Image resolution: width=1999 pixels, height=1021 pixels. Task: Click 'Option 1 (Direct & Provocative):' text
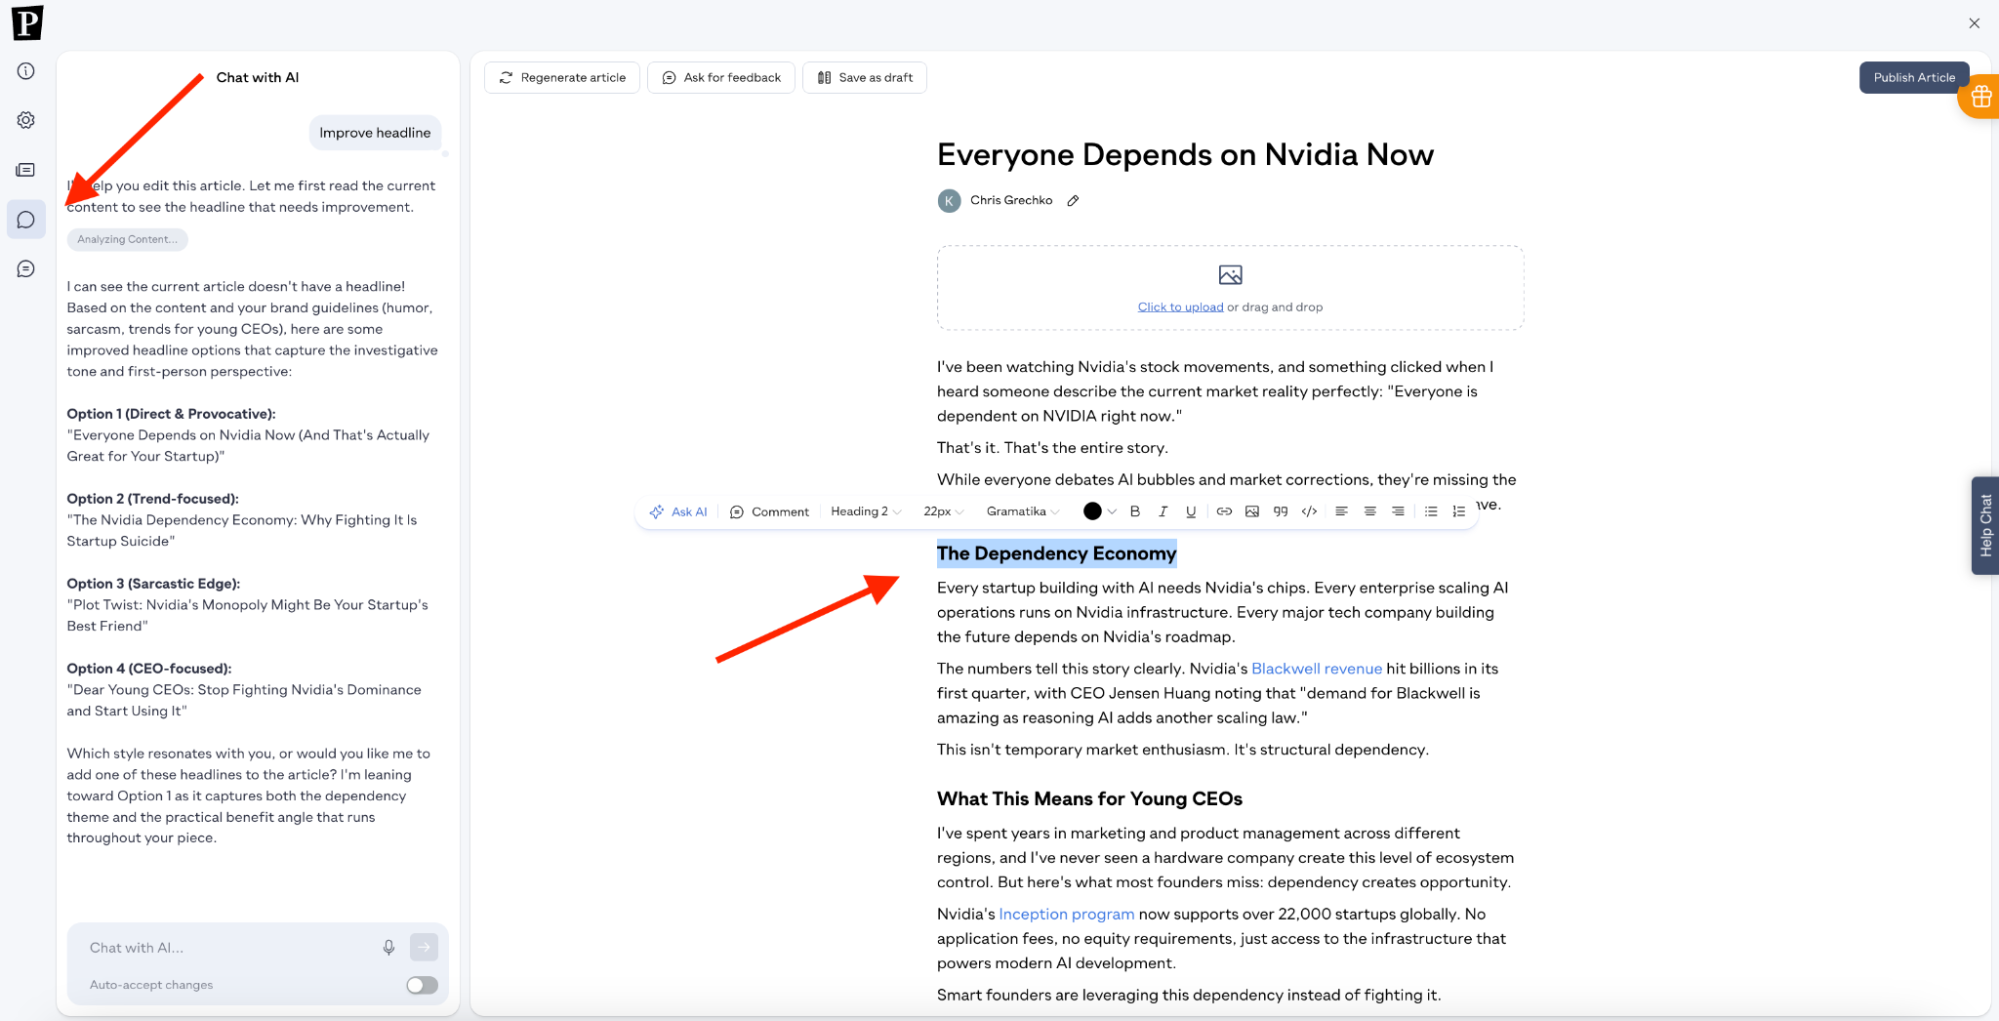171,413
